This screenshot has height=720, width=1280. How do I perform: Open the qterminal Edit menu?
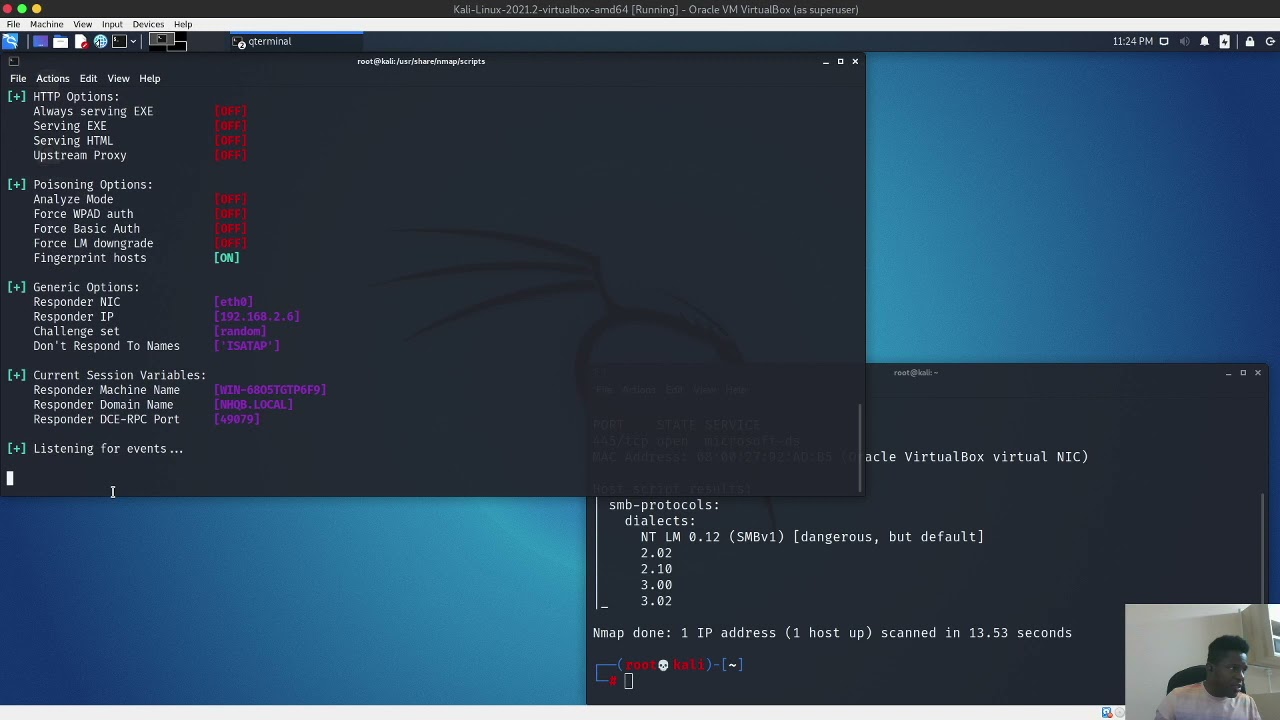point(88,78)
